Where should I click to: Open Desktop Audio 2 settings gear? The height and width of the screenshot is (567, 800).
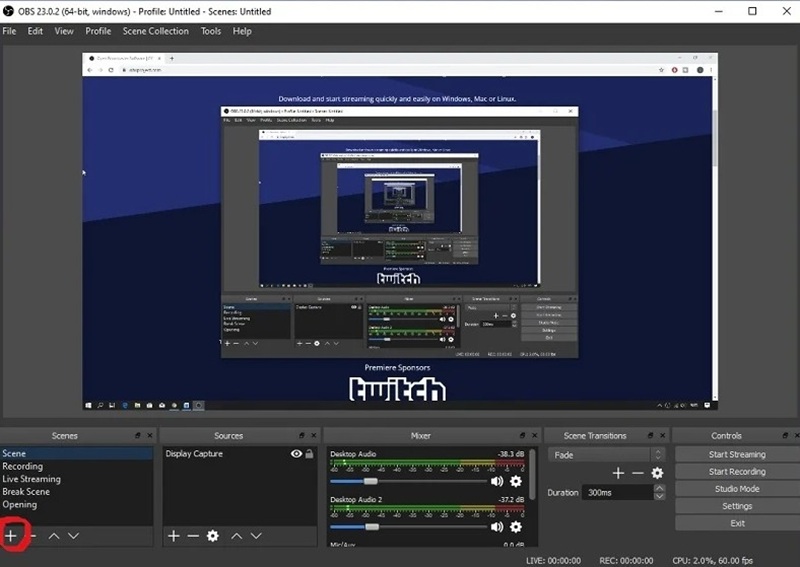coord(516,527)
